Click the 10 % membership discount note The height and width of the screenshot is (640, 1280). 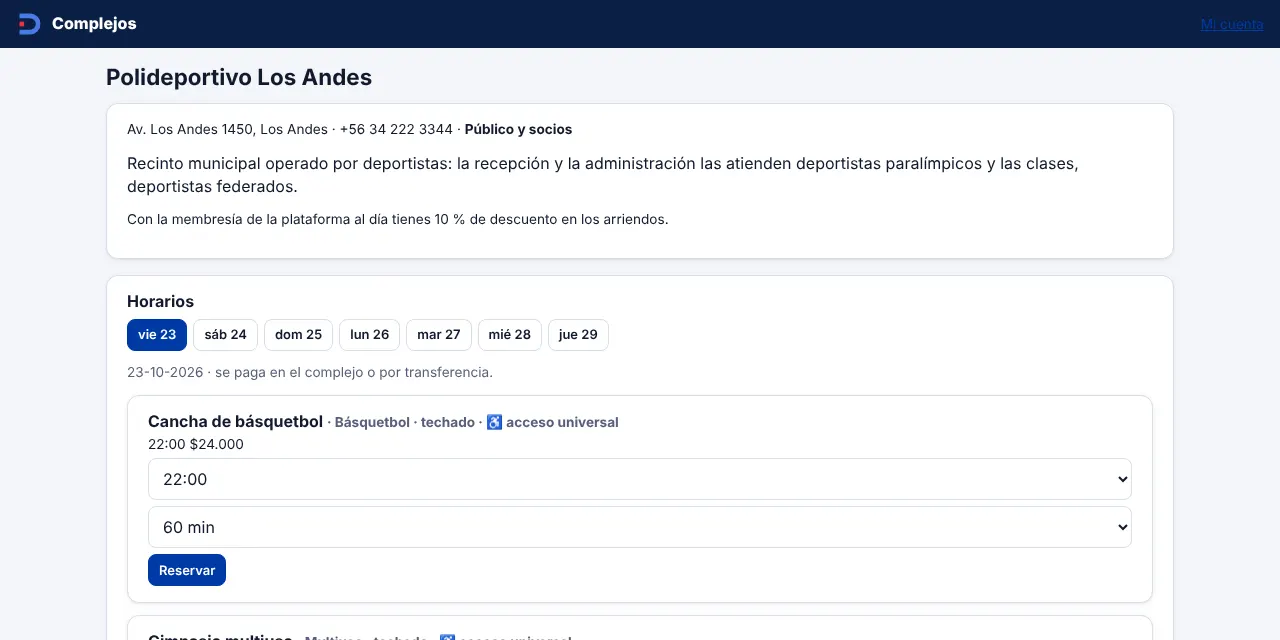(397, 219)
